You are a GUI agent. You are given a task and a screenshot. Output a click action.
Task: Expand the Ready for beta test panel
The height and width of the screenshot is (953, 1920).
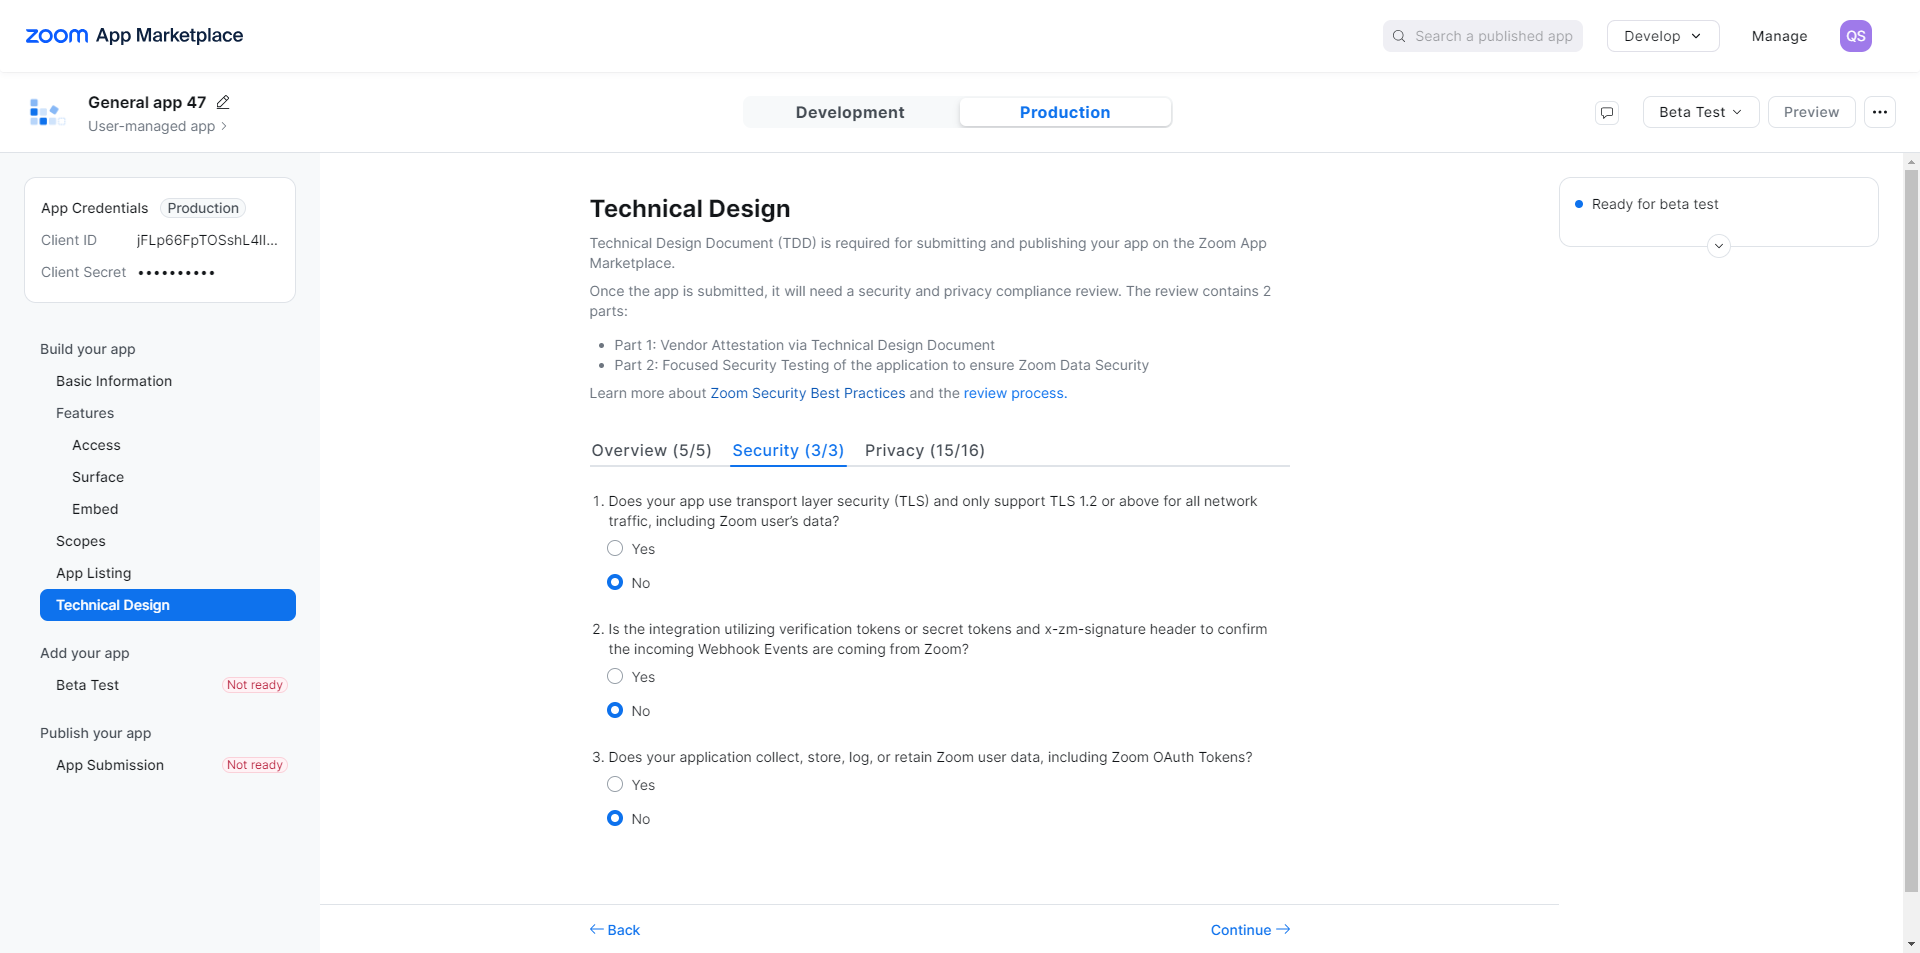click(x=1719, y=246)
